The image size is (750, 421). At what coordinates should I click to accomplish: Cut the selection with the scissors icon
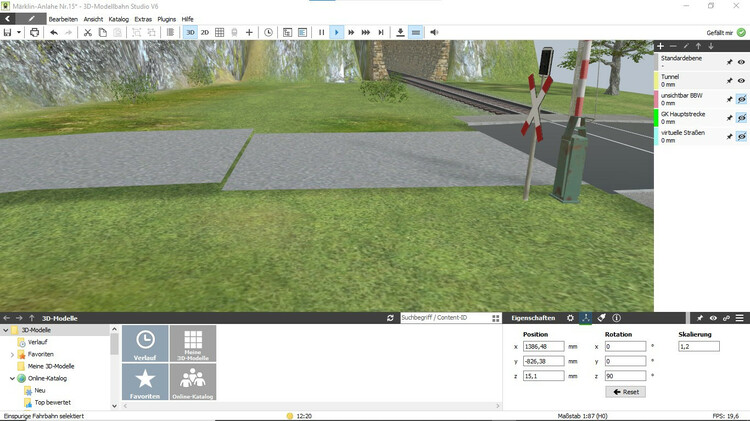click(88, 33)
